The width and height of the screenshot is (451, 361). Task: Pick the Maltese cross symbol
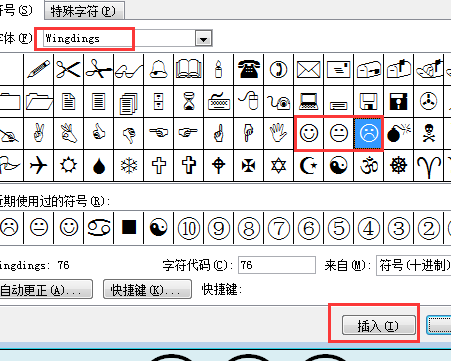pos(249,165)
